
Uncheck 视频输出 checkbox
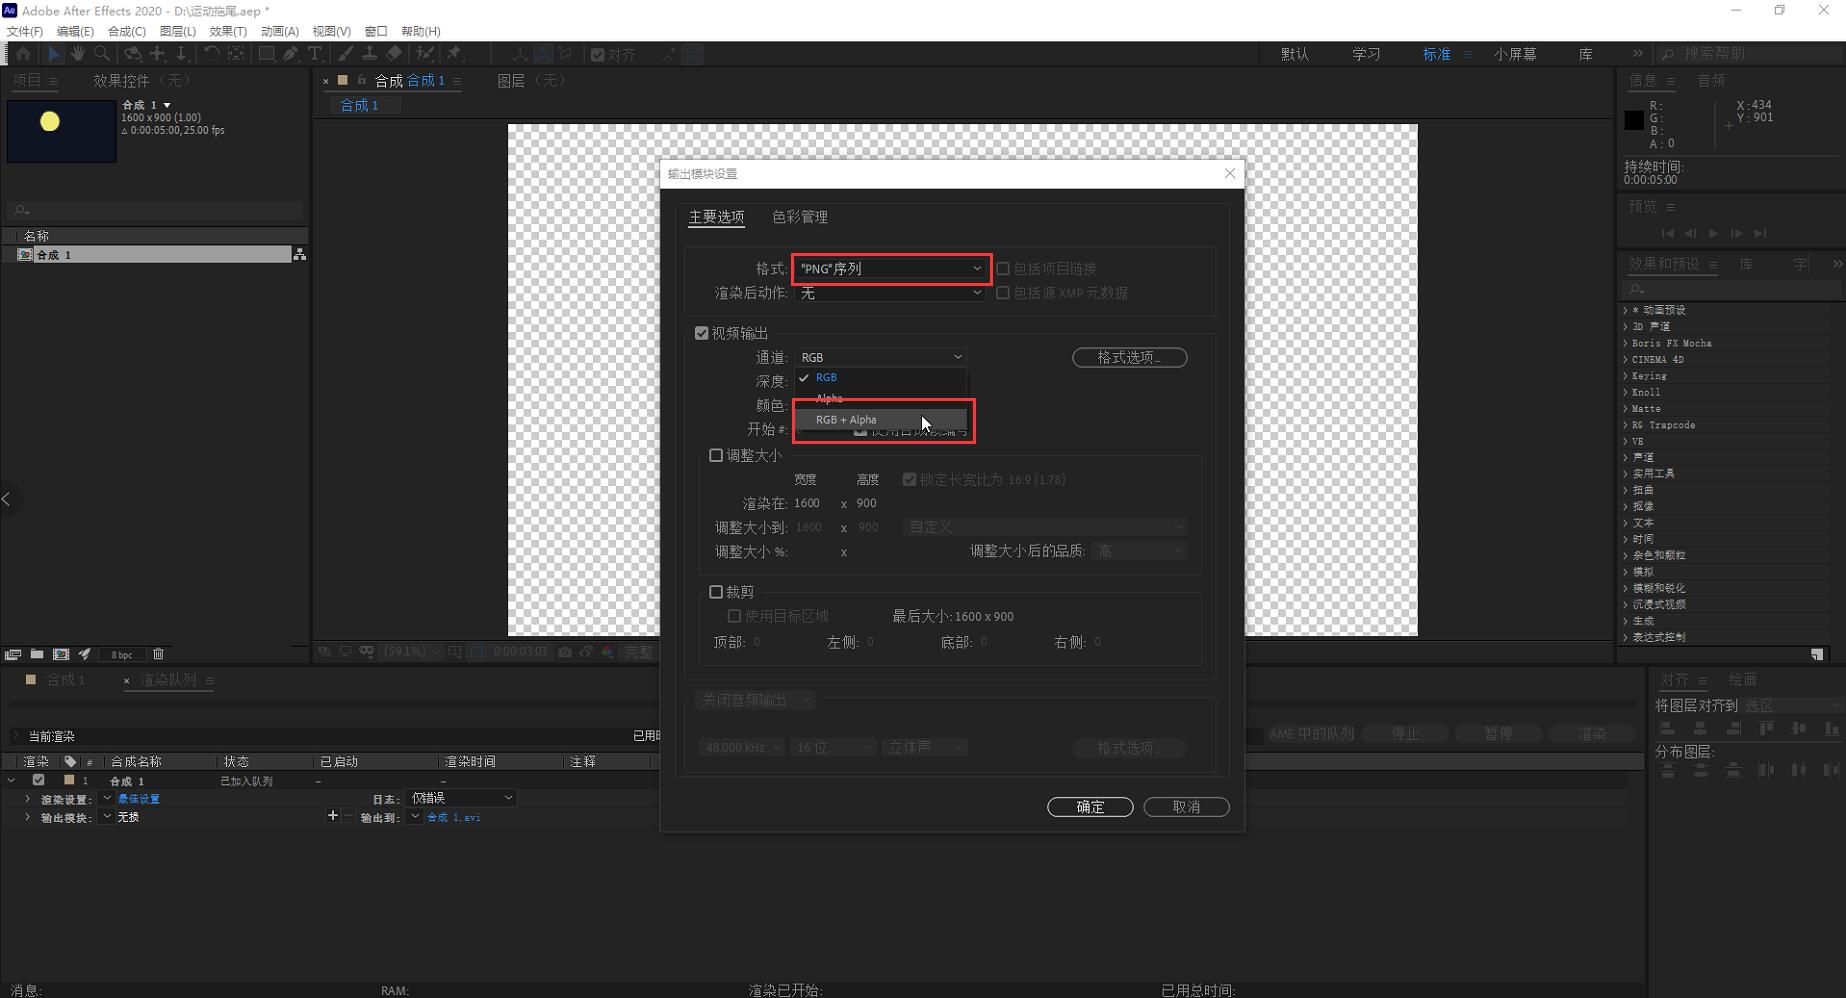[x=702, y=333]
